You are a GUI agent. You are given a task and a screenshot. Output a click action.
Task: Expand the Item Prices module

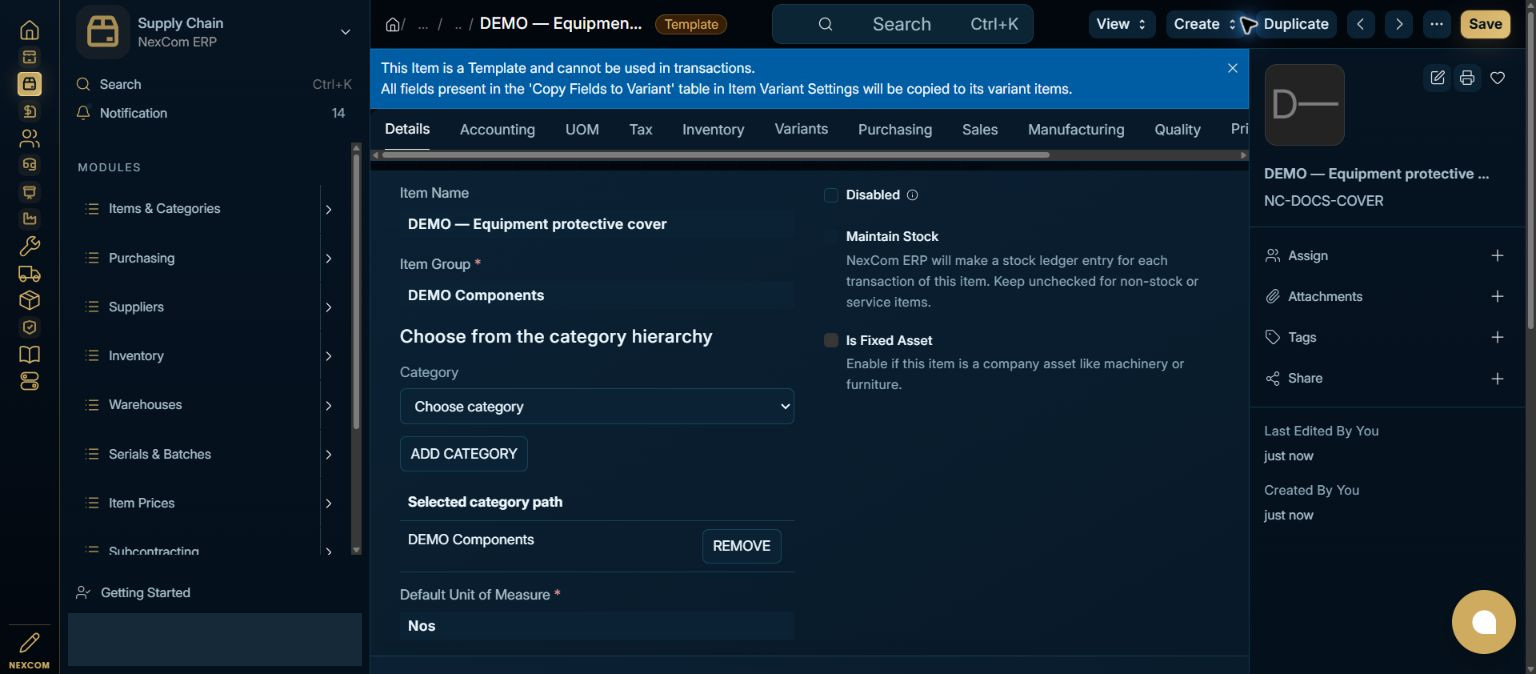click(x=328, y=503)
